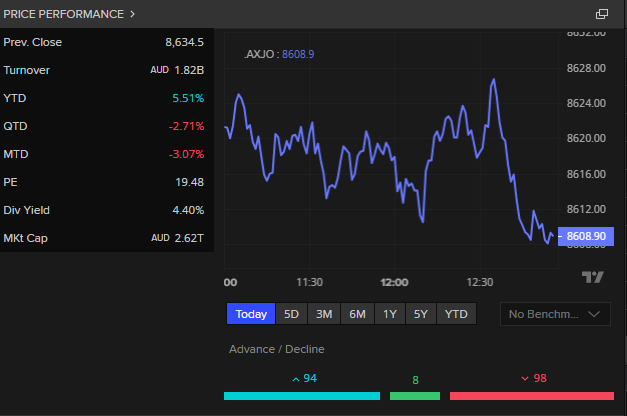This screenshot has height=416, width=627.
Task: Click the Div Yield row
Action: pos(104,210)
